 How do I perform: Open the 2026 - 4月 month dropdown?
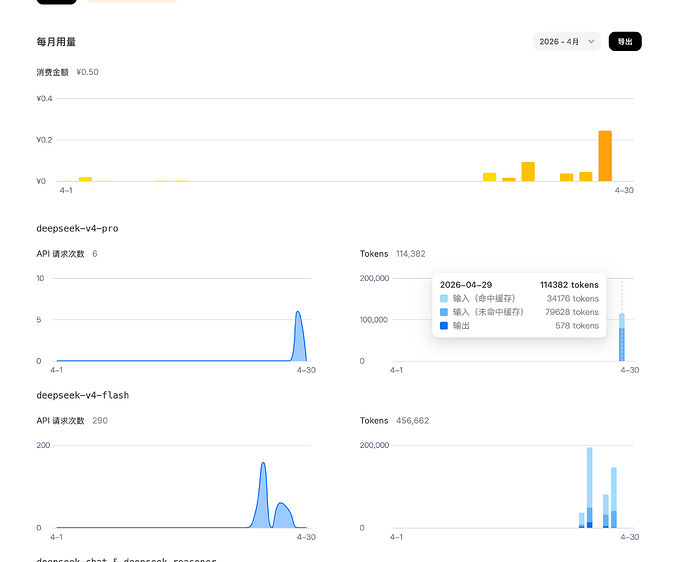click(566, 42)
